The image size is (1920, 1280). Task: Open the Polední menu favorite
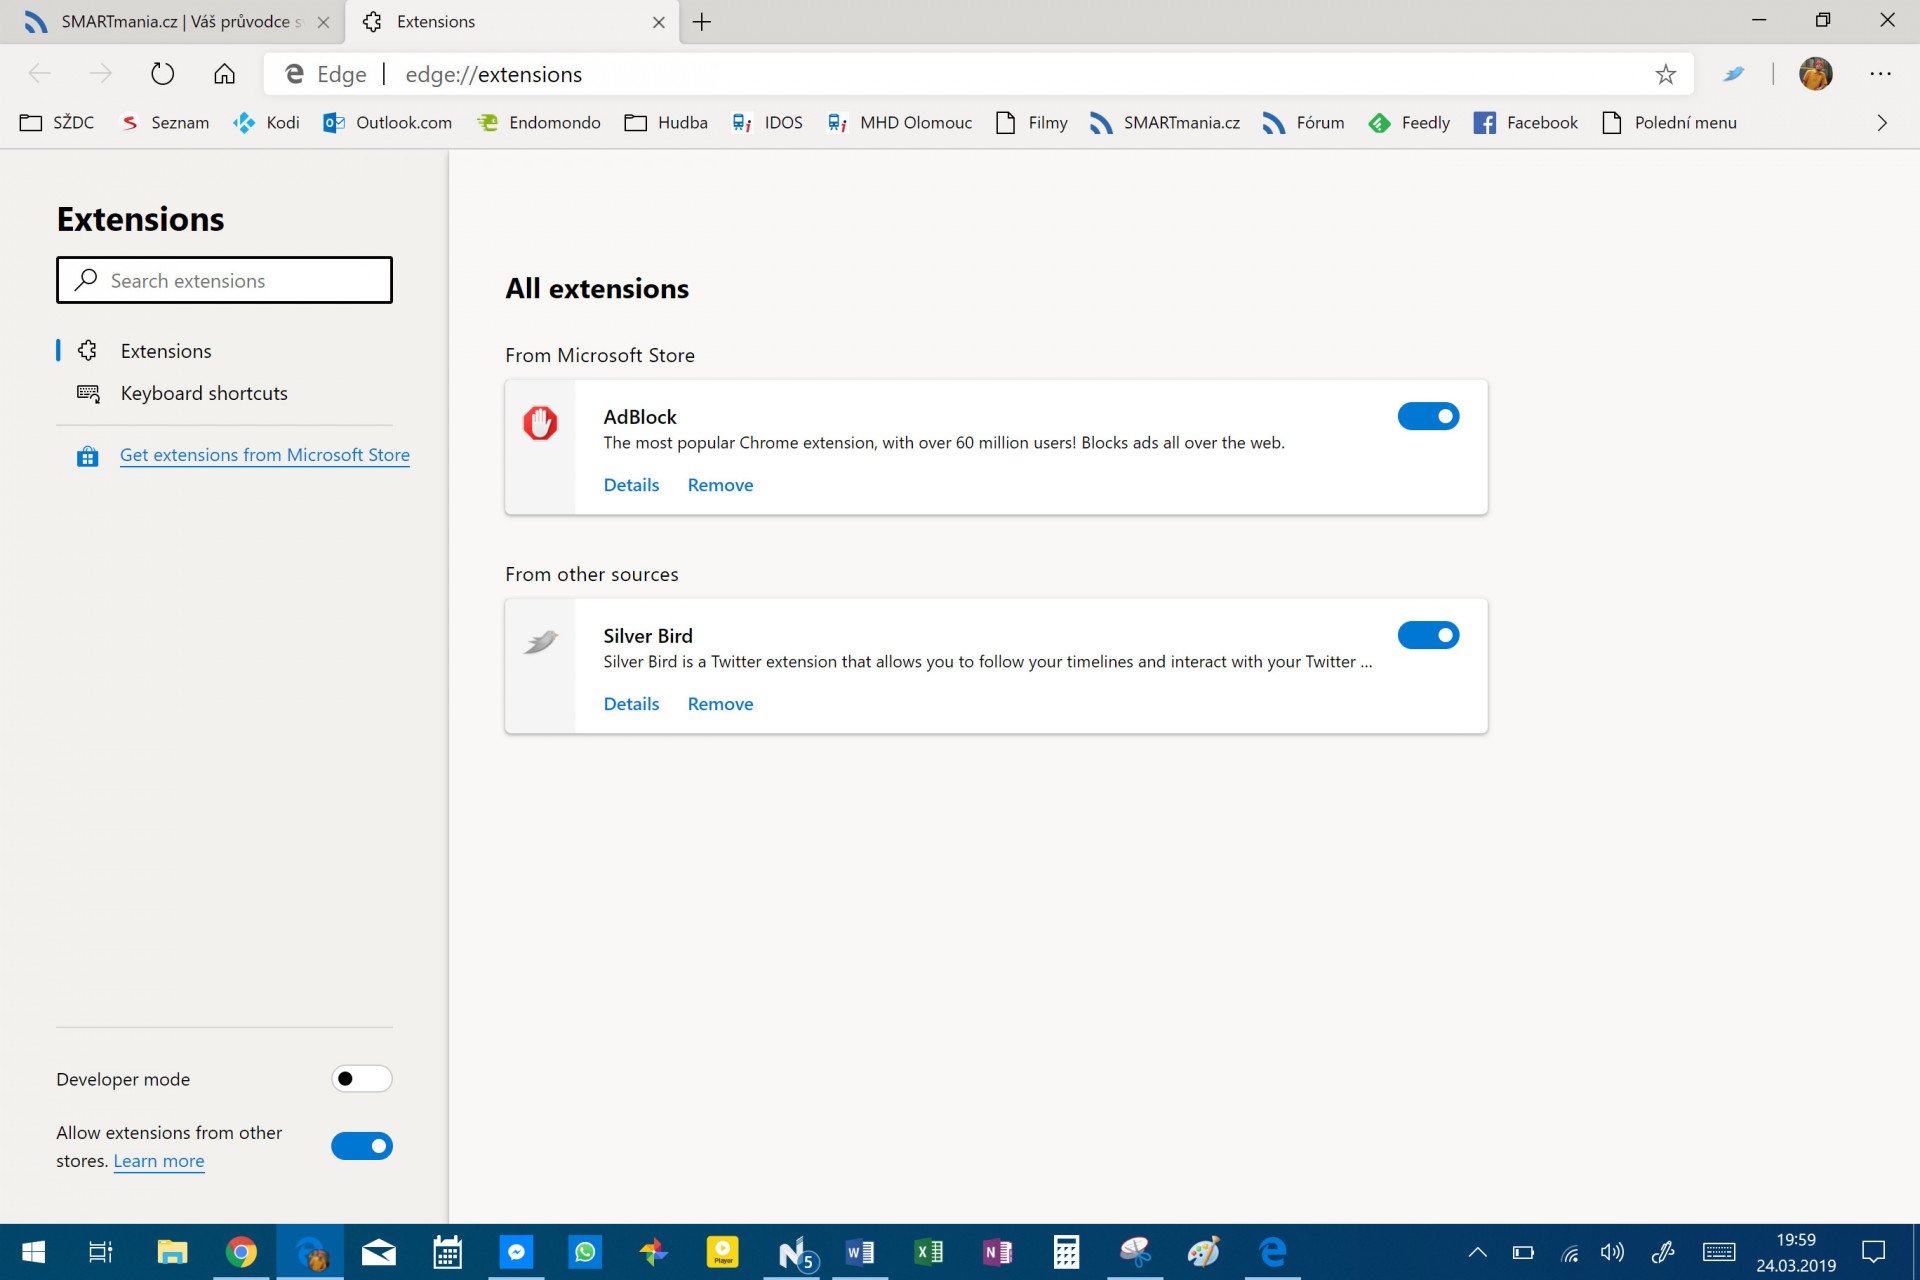(1669, 123)
